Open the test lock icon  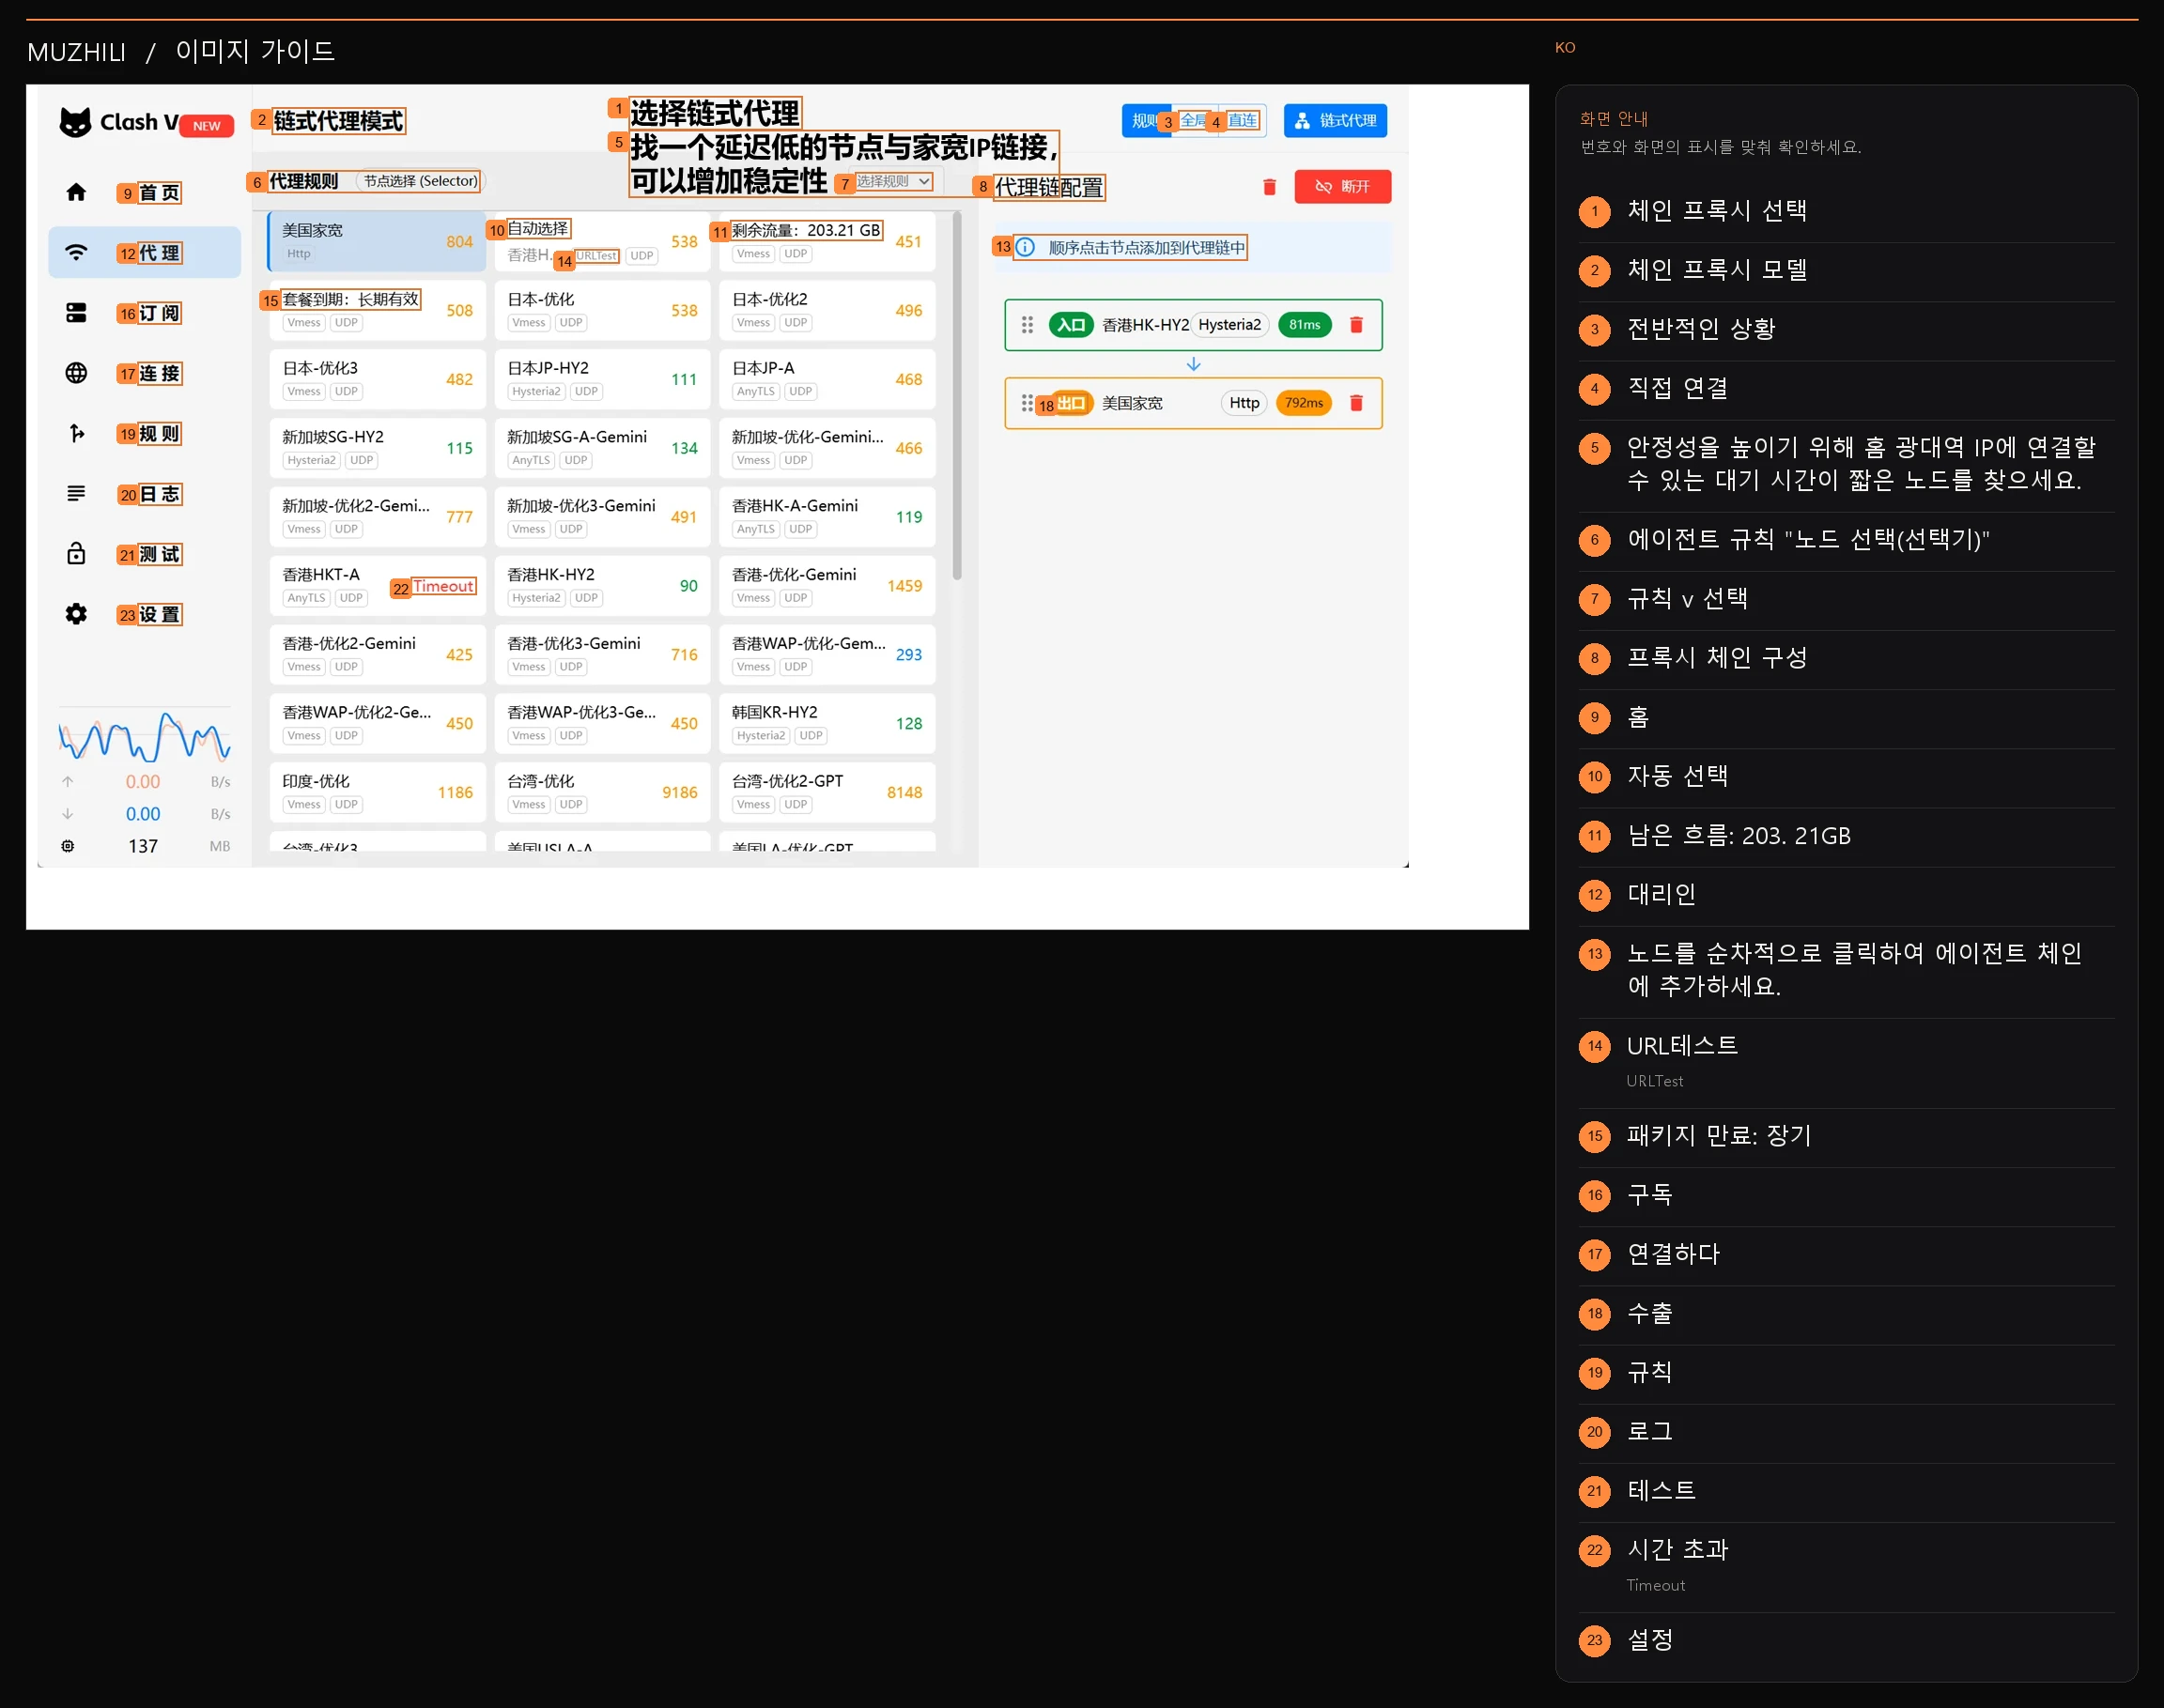pos(76,553)
